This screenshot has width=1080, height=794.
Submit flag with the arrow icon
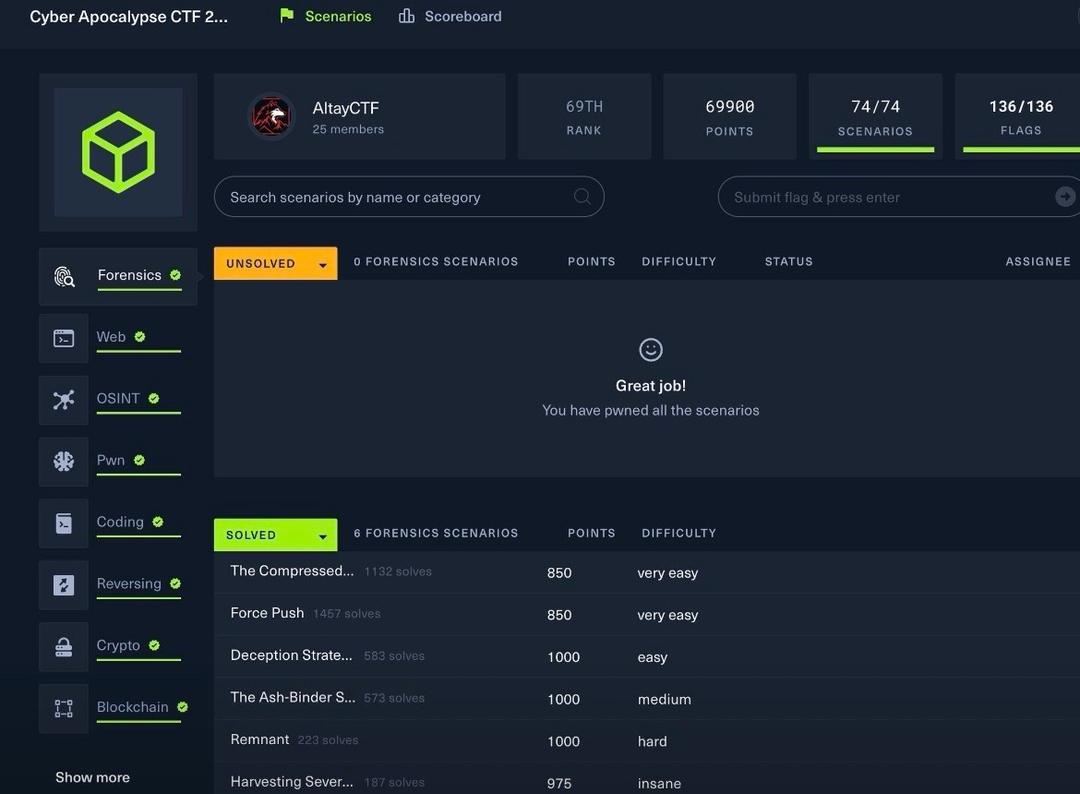1065,197
